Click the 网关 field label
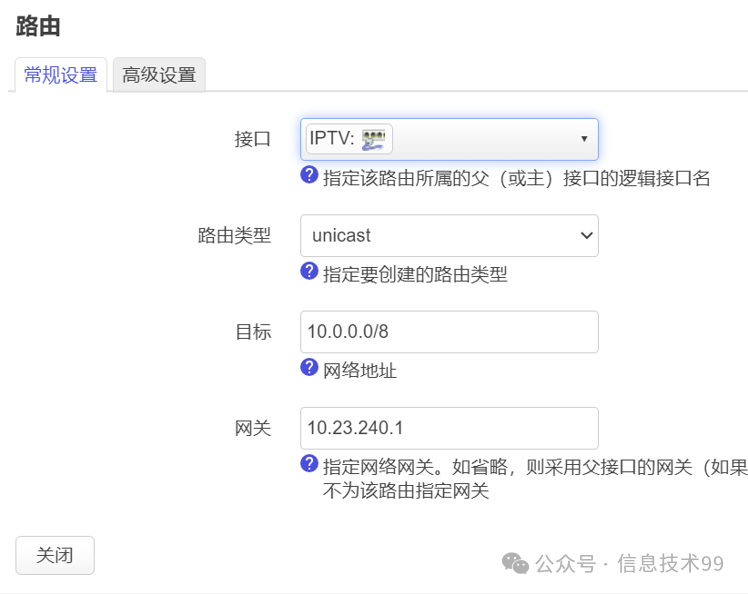Viewport: 748px width, 594px height. click(252, 428)
